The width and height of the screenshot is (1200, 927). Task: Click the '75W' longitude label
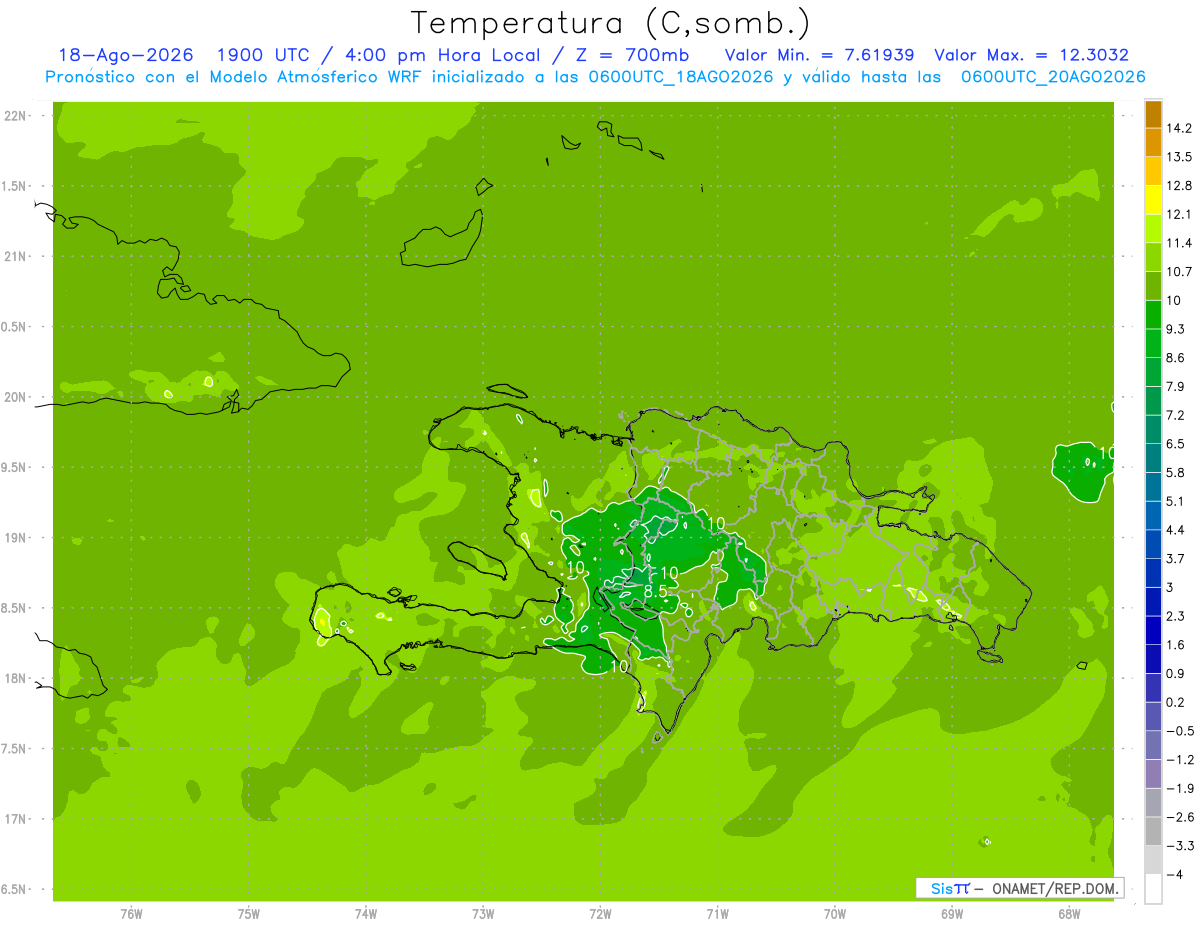pos(249,913)
